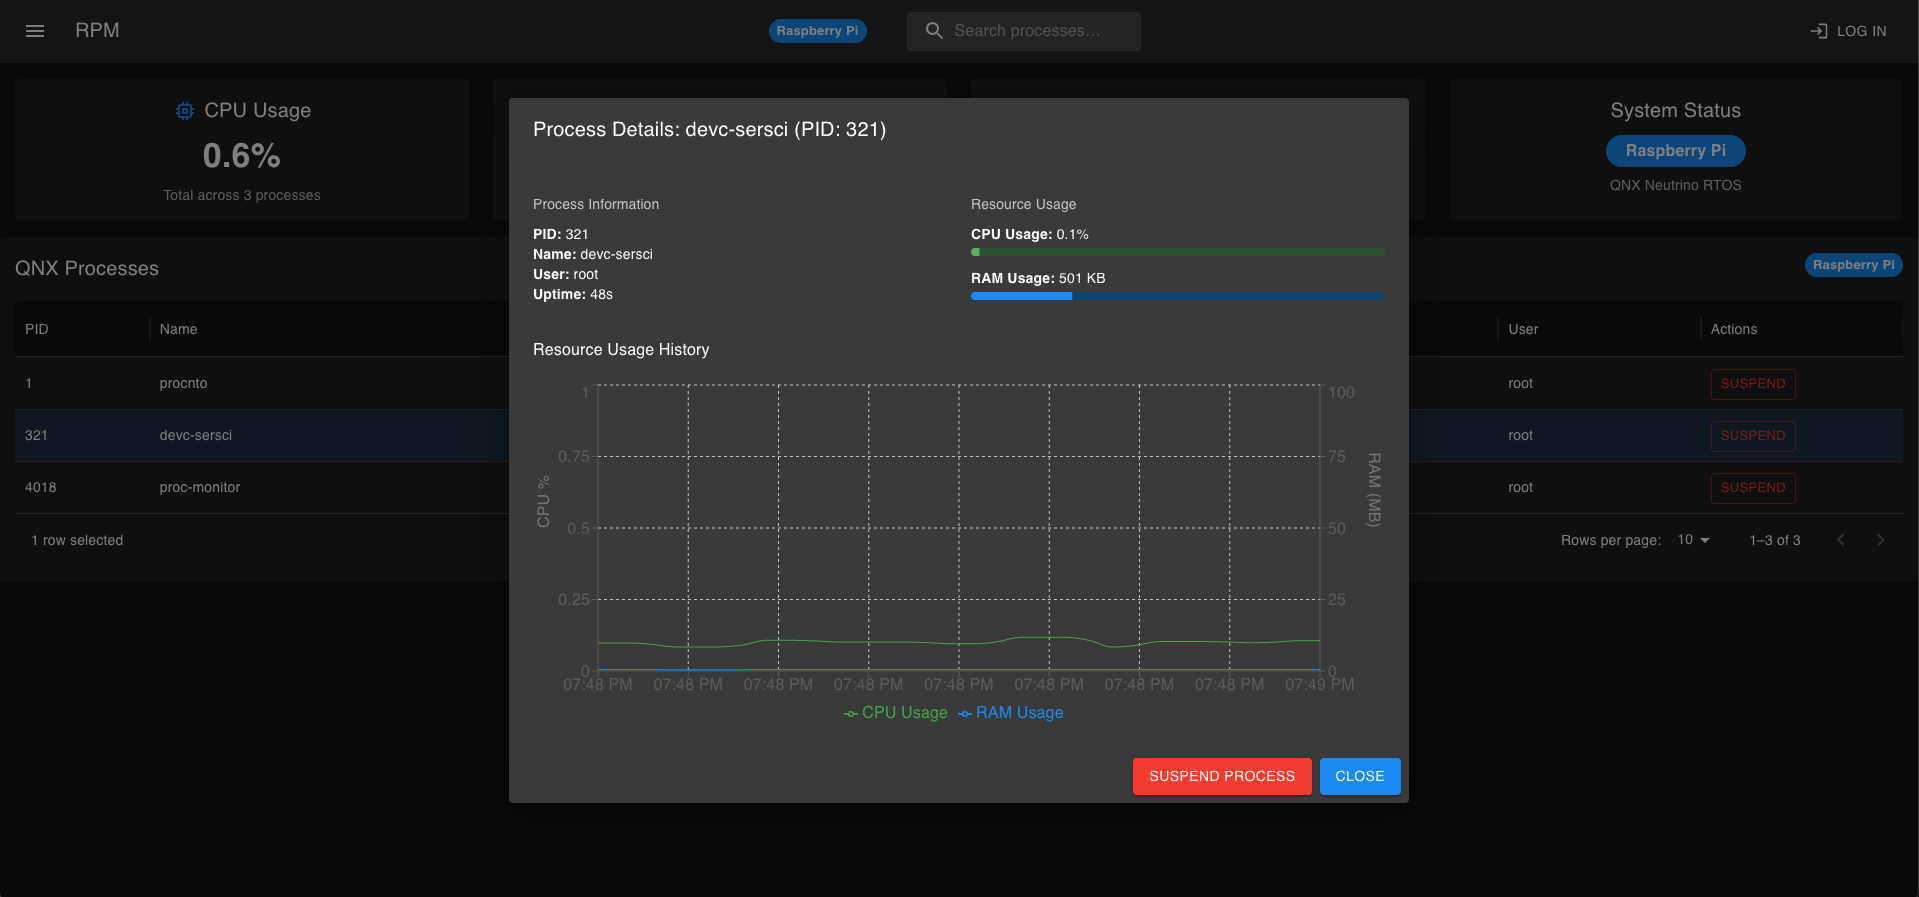Click Suspend Process button
Image resolution: width=1919 pixels, height=897 pixels.
tap(1221, 776)
